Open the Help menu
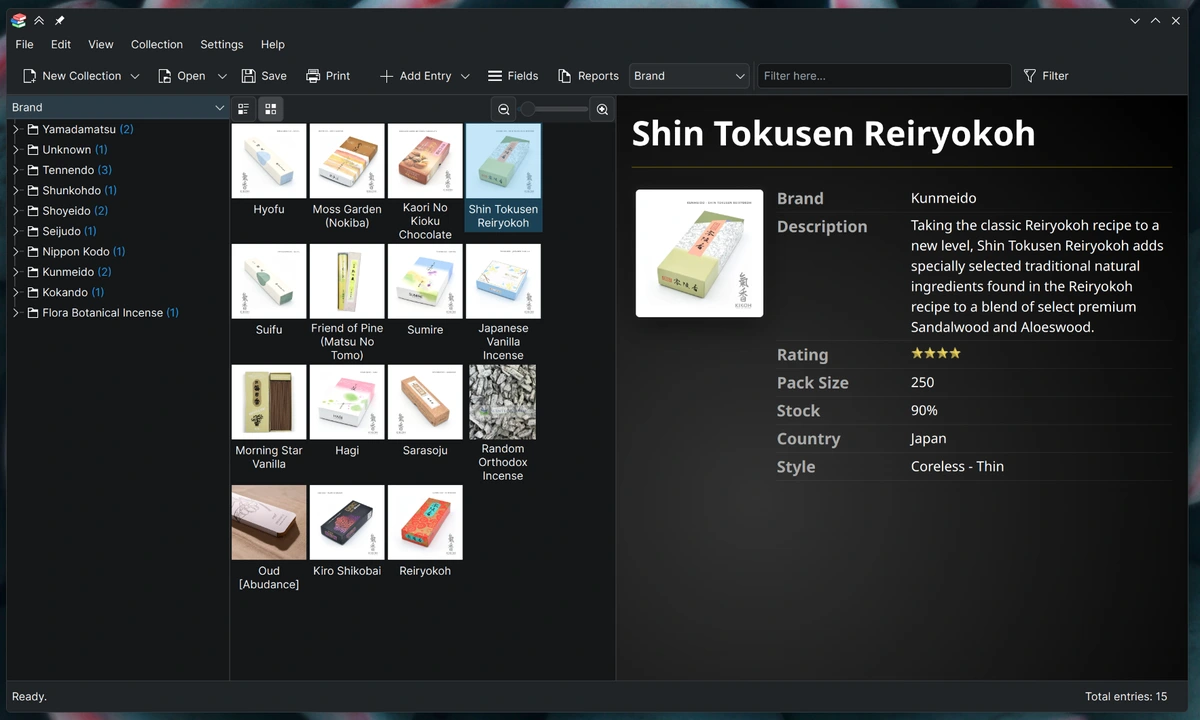Screen dimensions: 1200x720 click(x=273, y=44)
